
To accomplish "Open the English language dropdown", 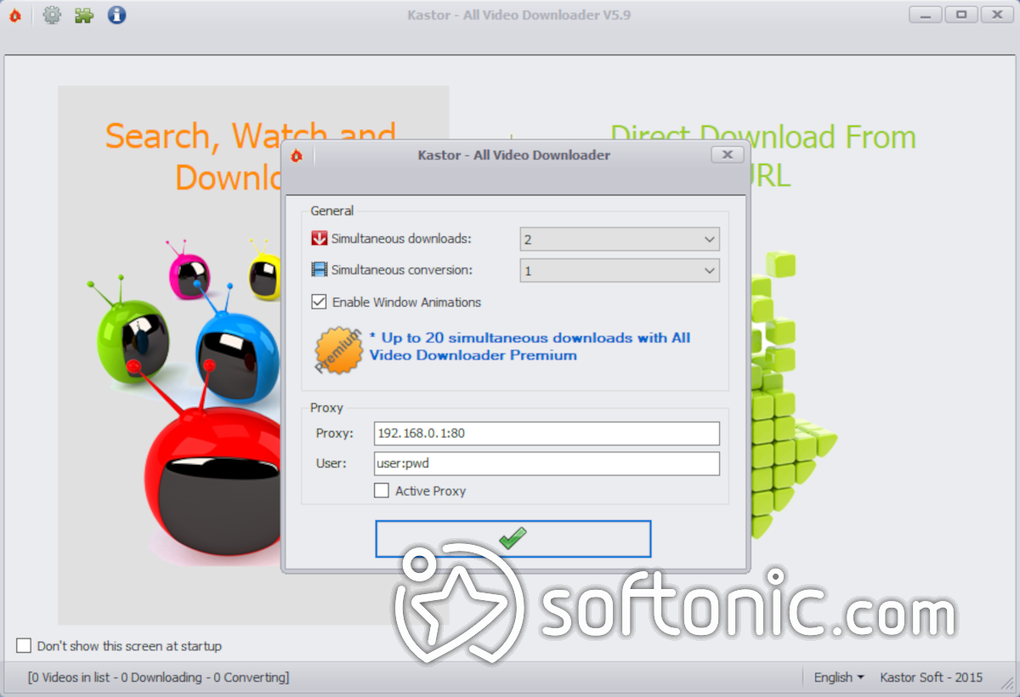I will pos(839,677).
